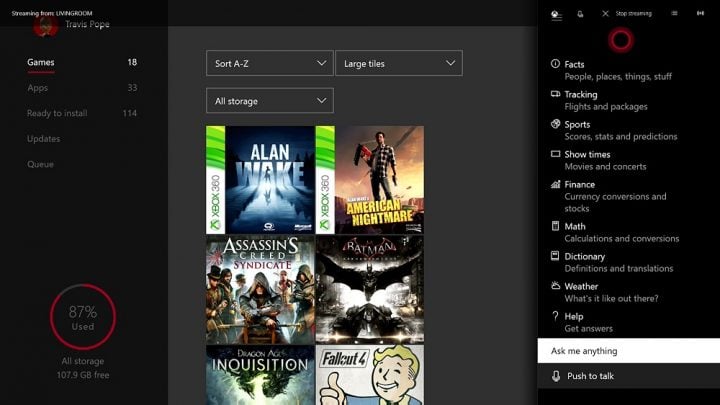Open the All storage dropdown

270,101
